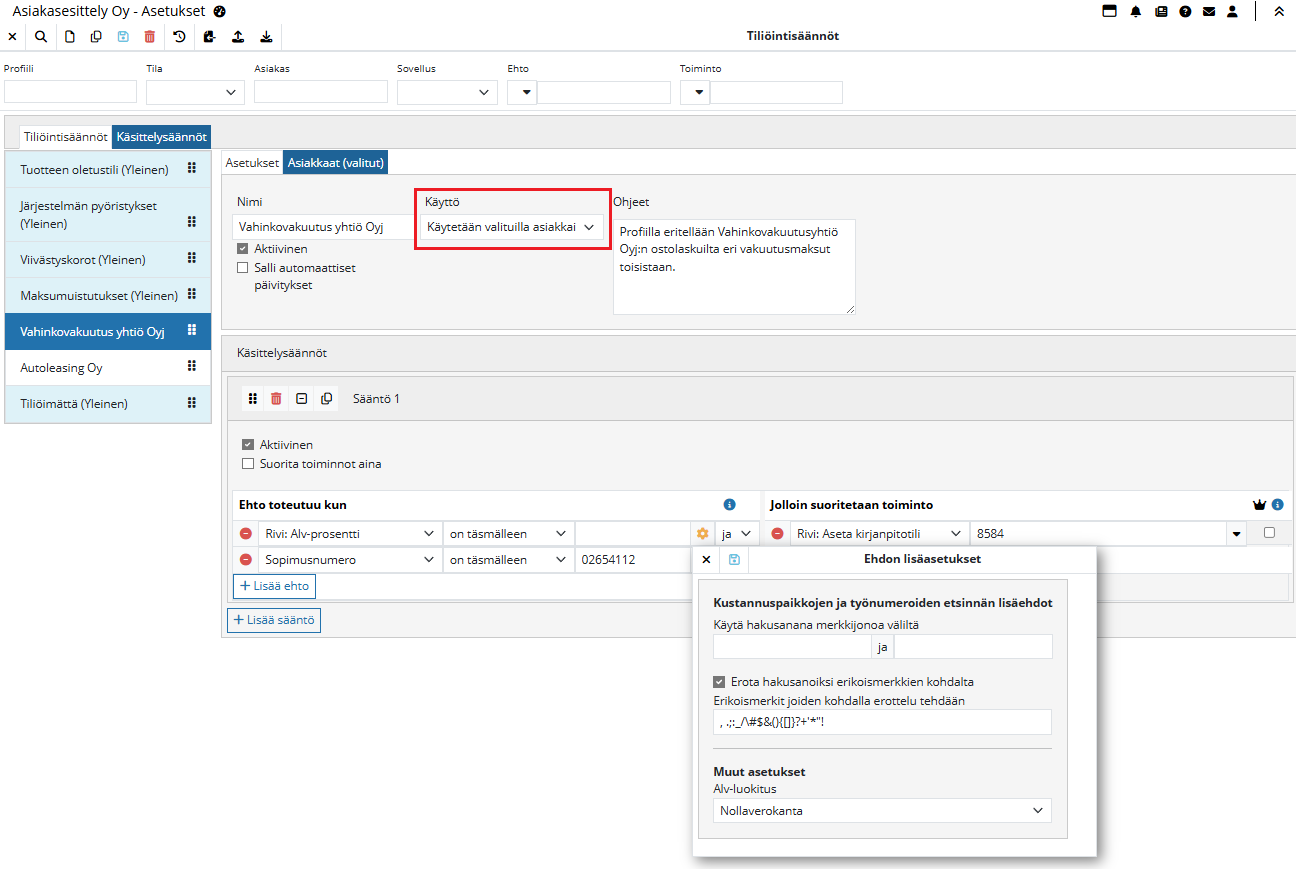Check Suorita toiminnot aina option
Viewport: 1296px width, 869px height.
248,464
